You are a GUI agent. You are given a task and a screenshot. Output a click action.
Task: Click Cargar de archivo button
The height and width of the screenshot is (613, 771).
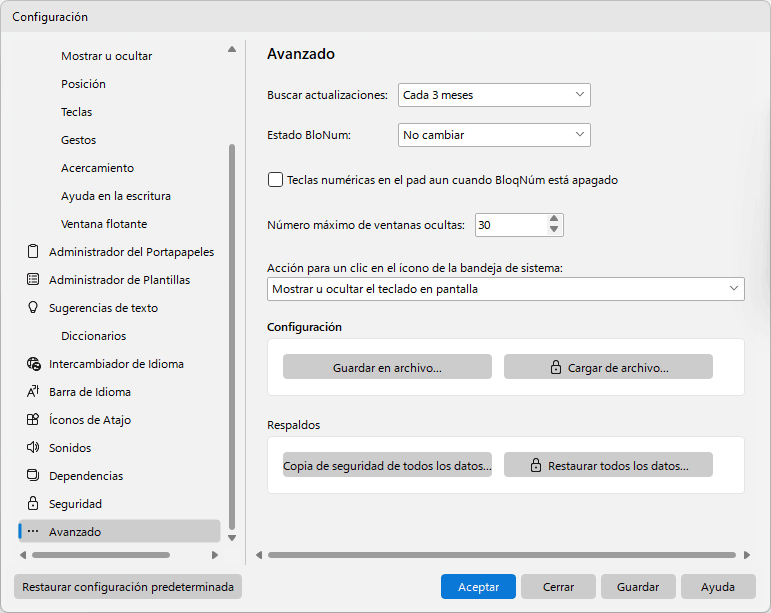pyautogui.click(x=608, y=367)
